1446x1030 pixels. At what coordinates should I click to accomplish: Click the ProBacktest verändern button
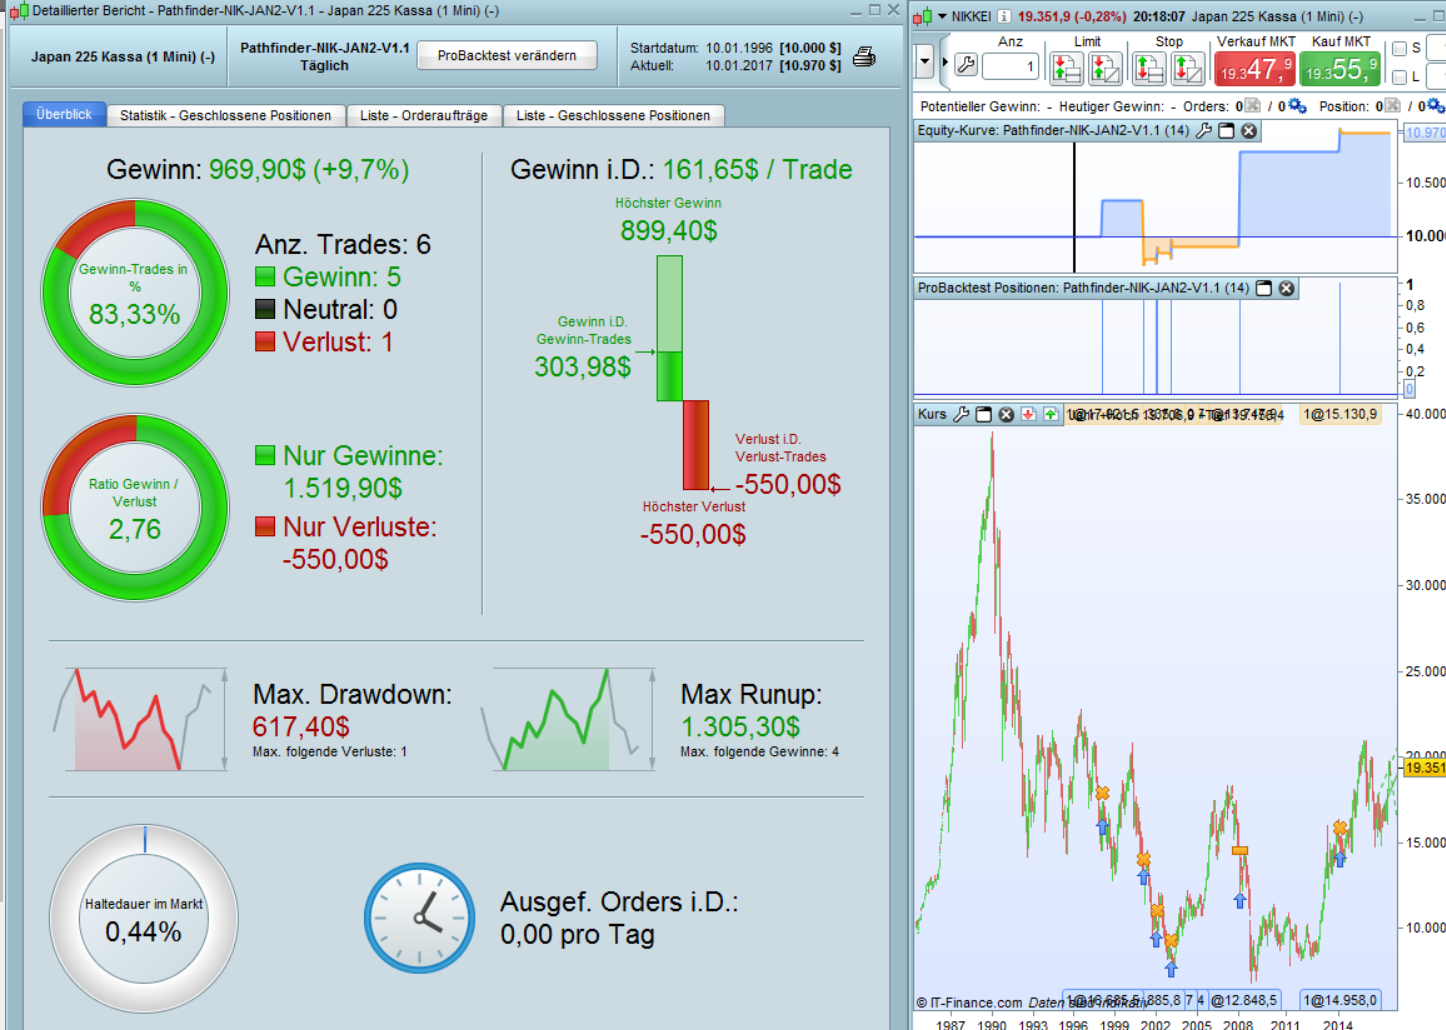point(507,56)
